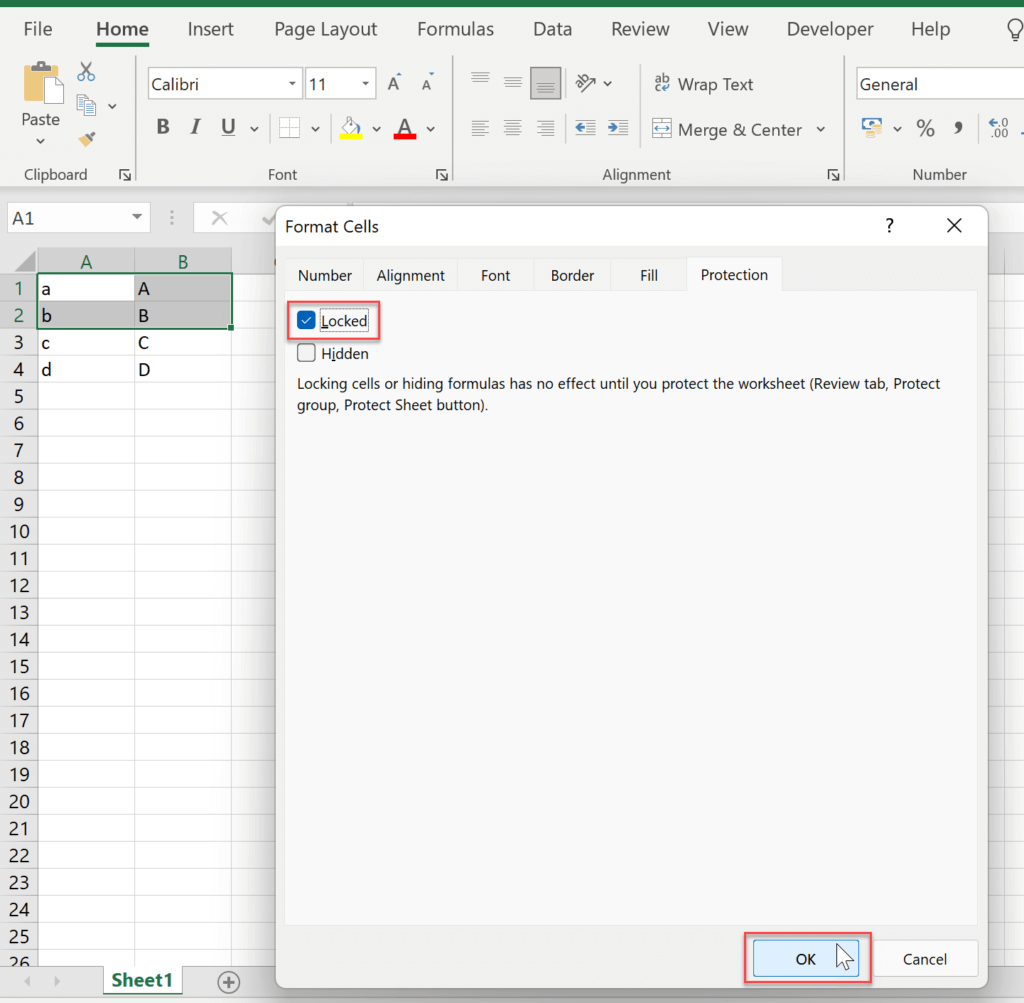Viewport: 1024px width, 1003px height.
Task: Open font color dropdown arrow
Action: [431, 129]
